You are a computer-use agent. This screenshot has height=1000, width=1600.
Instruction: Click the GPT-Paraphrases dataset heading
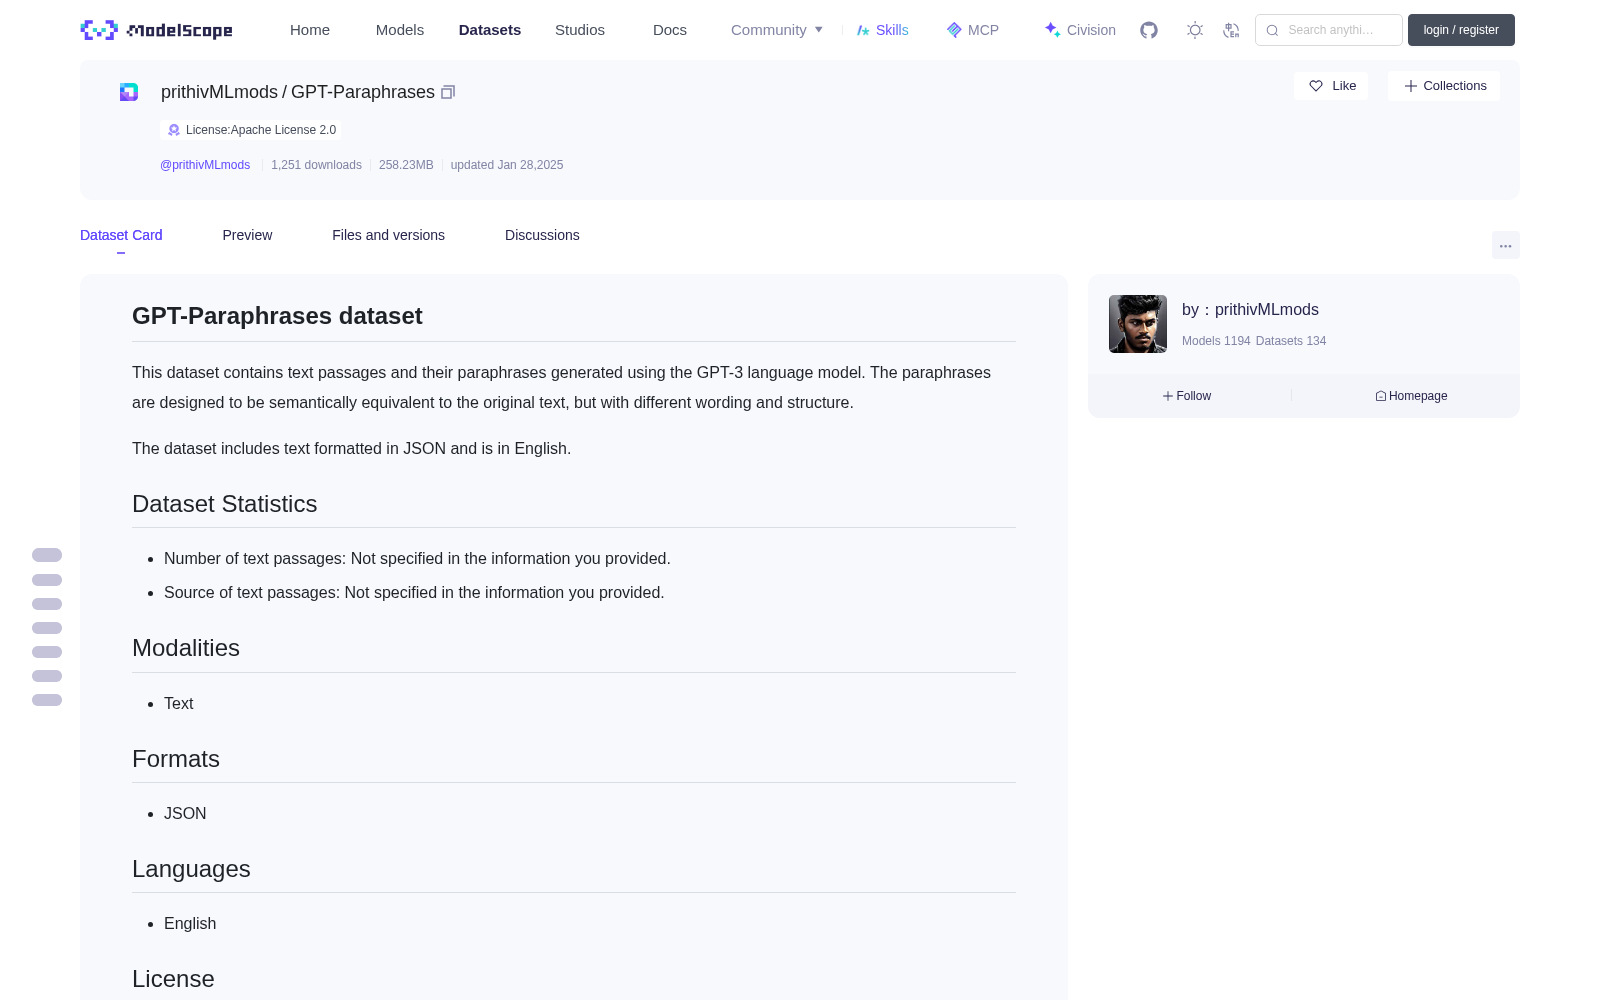pyautogui.click(x=277, y=316)
